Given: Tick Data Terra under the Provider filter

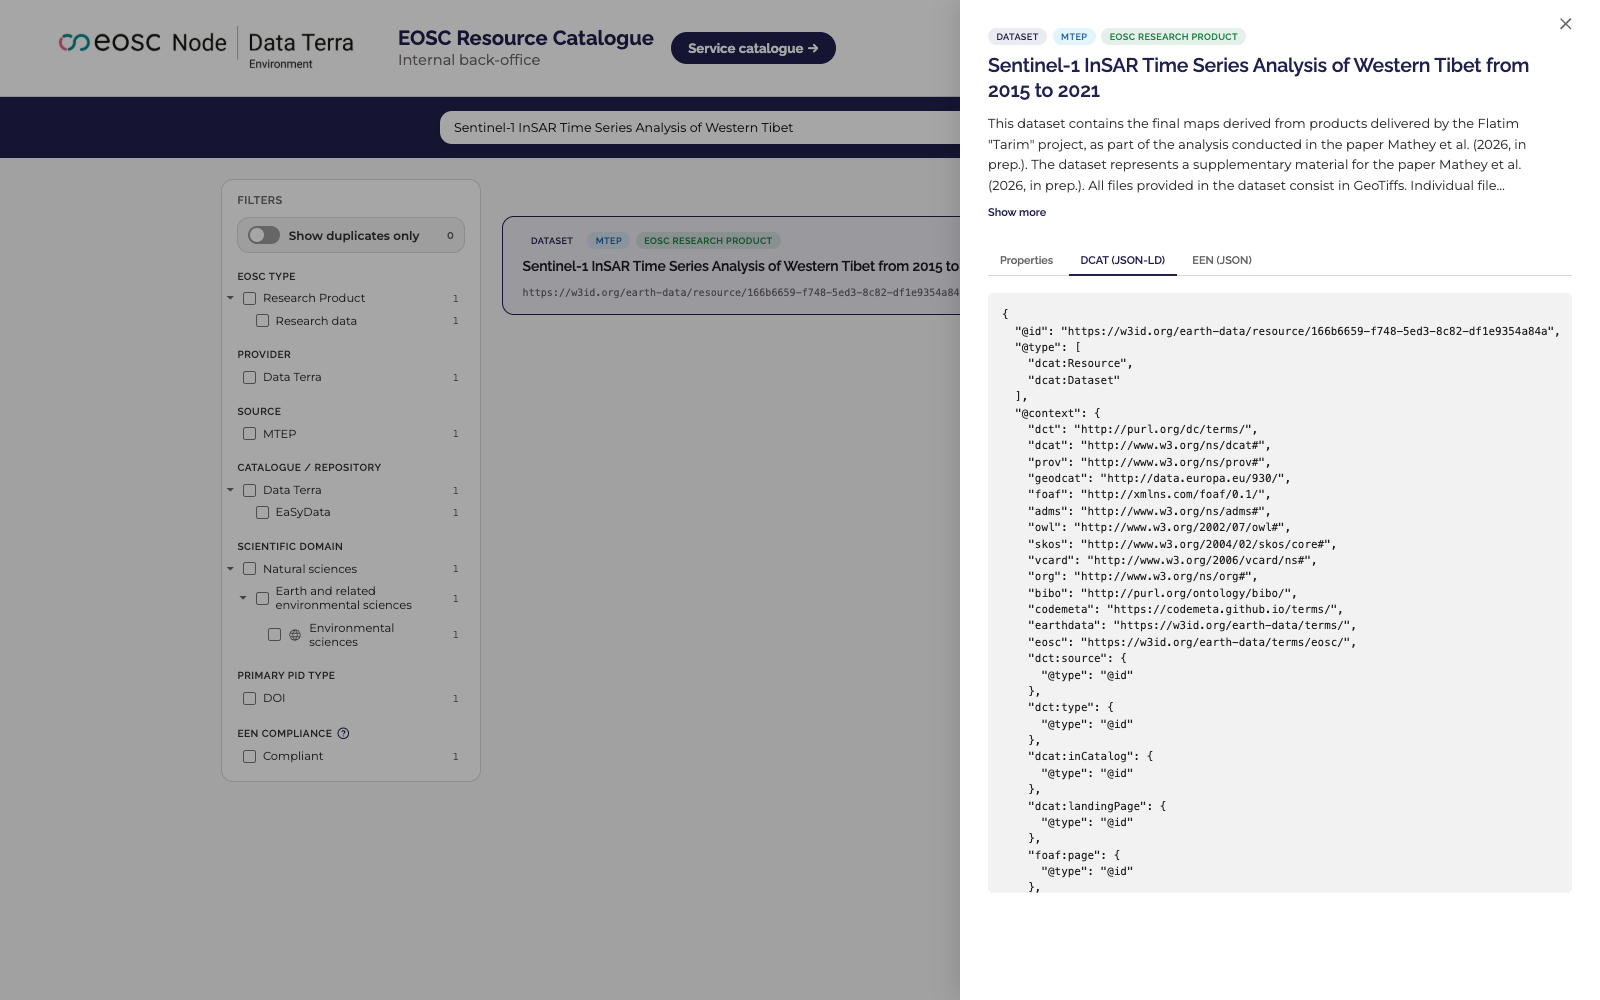Looking at the screenshot, I should click(x=249, y=377).
